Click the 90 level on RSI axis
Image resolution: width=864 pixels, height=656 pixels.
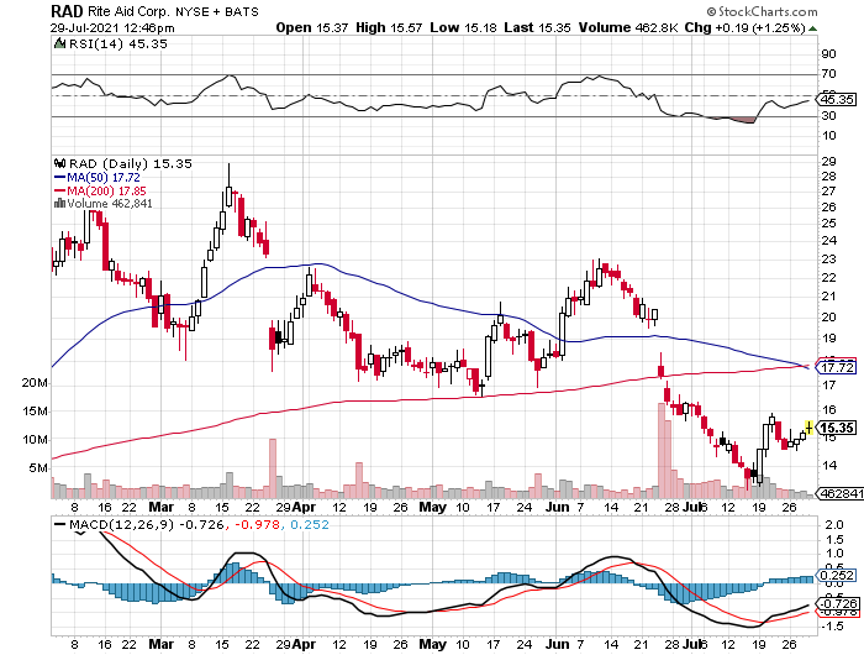click(829, 54)
